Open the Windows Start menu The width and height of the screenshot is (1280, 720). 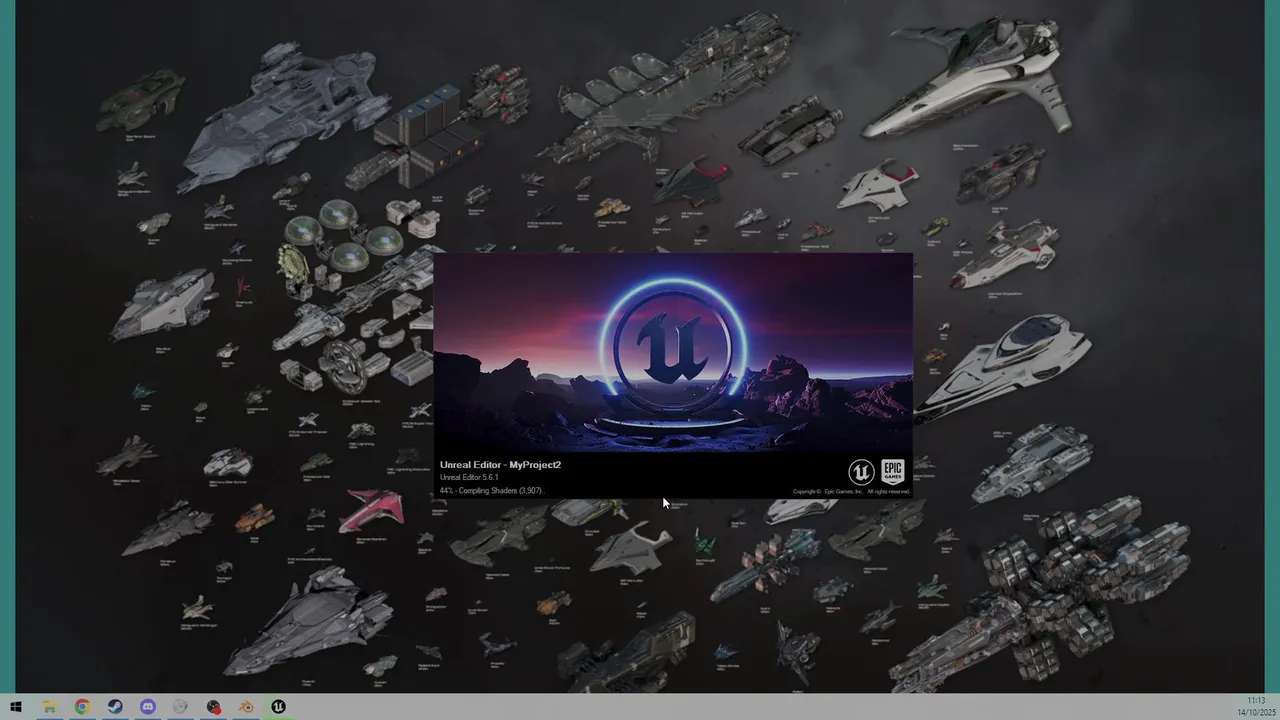tap(16, 707)
